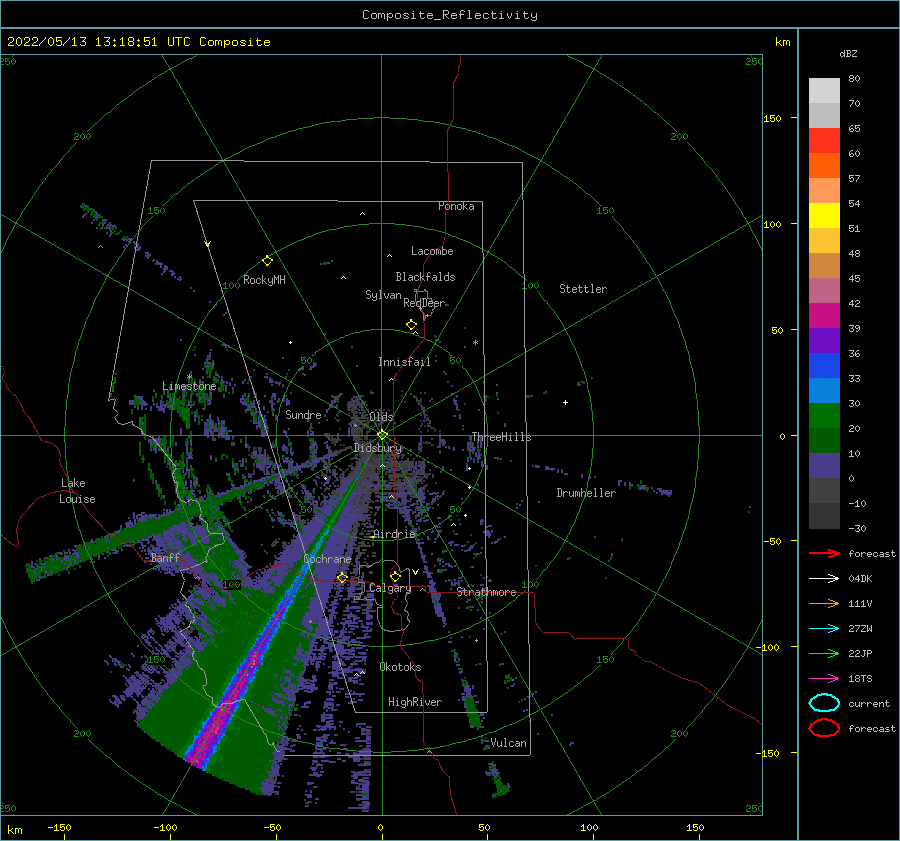Click the dBZ legend heading
This screenshot has width=900, height=841.
(x=848, y=53)
